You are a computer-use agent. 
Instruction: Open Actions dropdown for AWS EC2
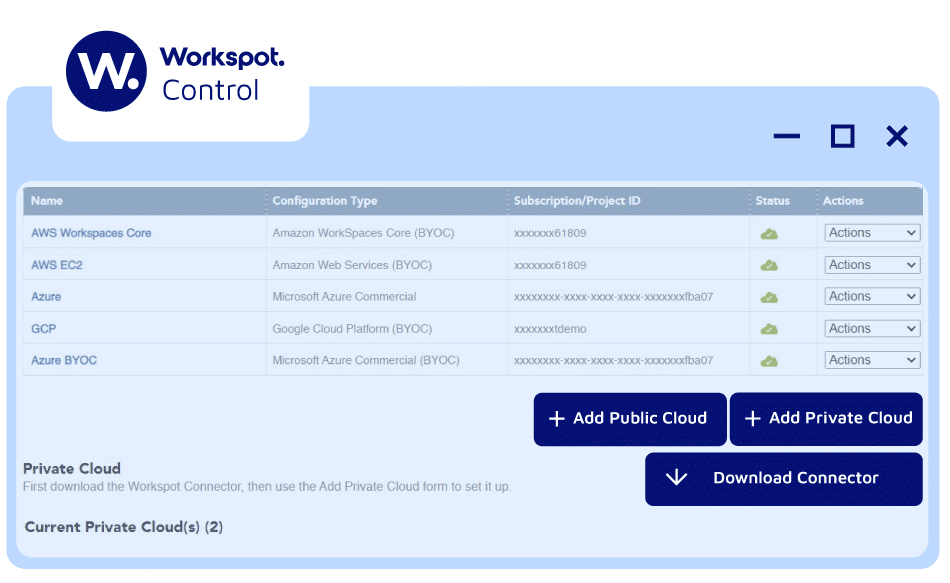point(872,265)
